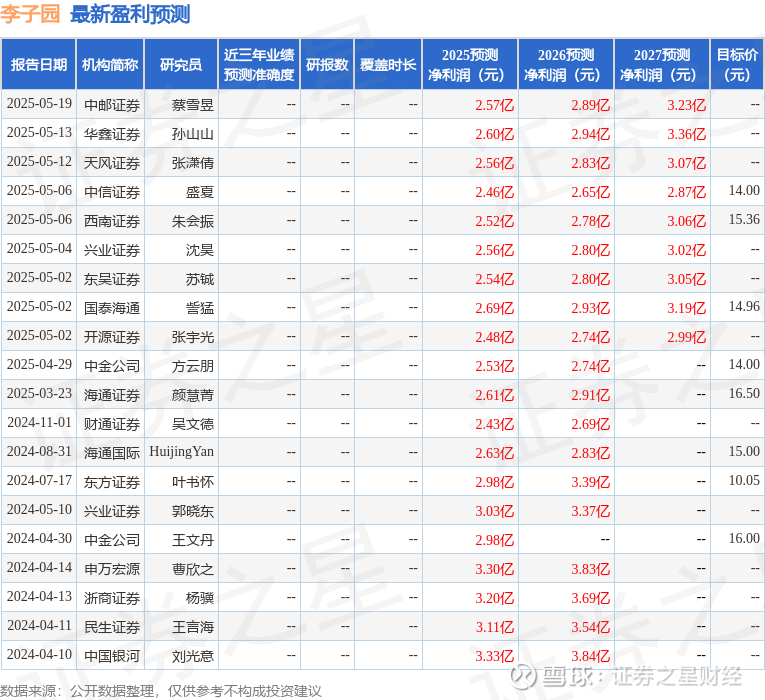Click the 3.33亿 2025 forecast
Screen dimensions: 765x700
pos(495,656)
